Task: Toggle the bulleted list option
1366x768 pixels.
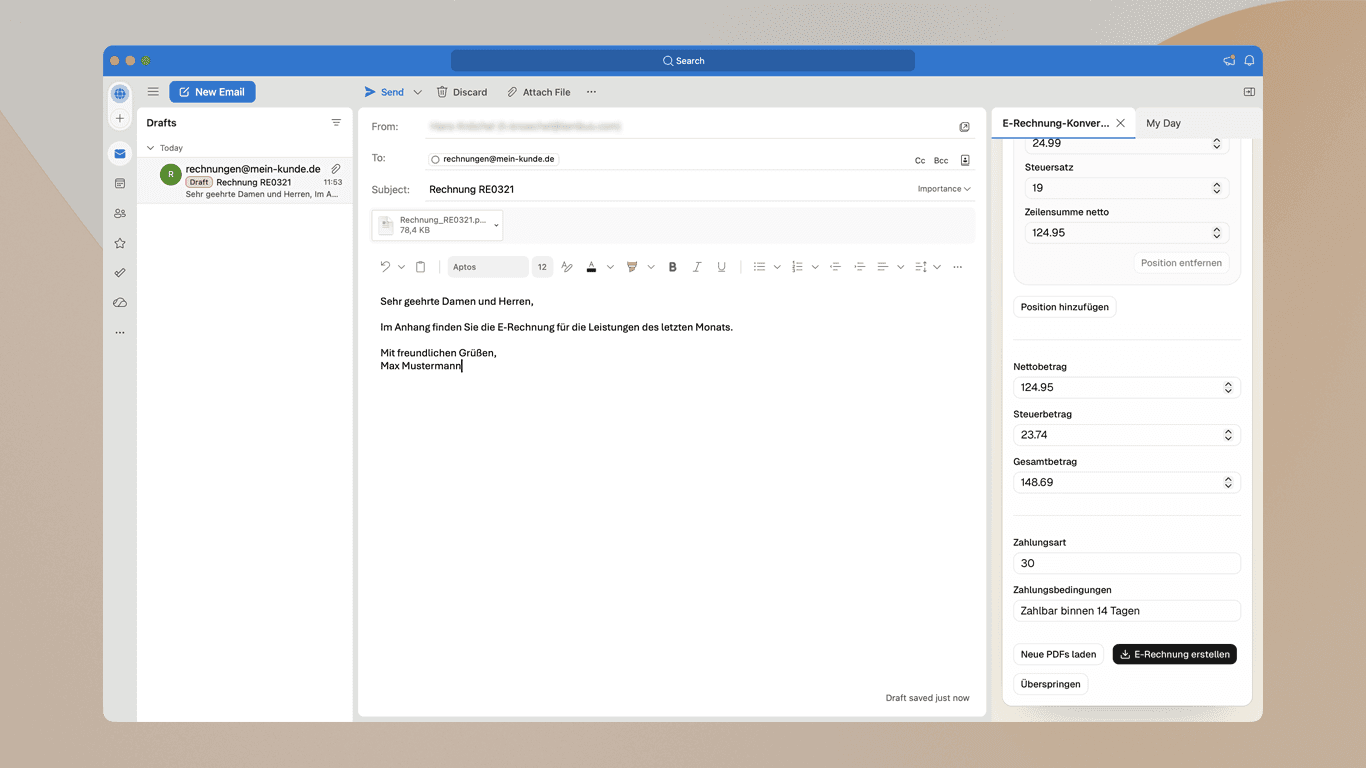Action: point(760,266)
